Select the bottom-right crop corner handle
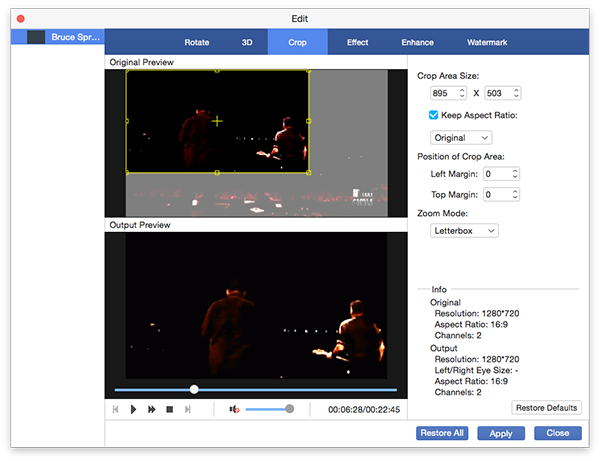Screen dimensions: 600x461 pos(308,173)
